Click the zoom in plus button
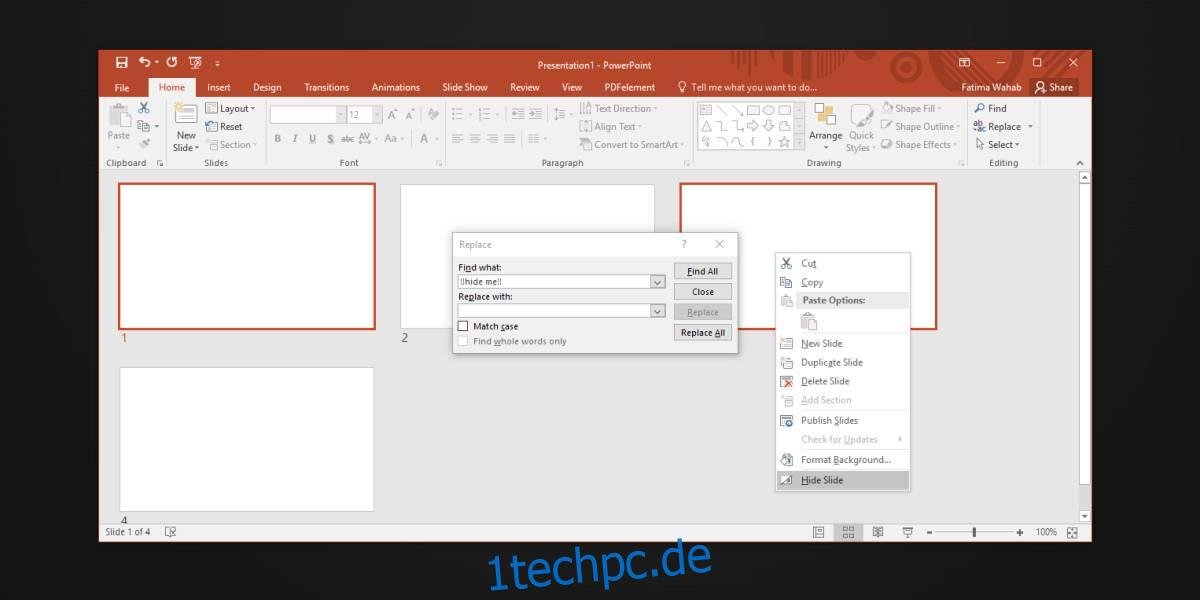 tap(1022, 532)
